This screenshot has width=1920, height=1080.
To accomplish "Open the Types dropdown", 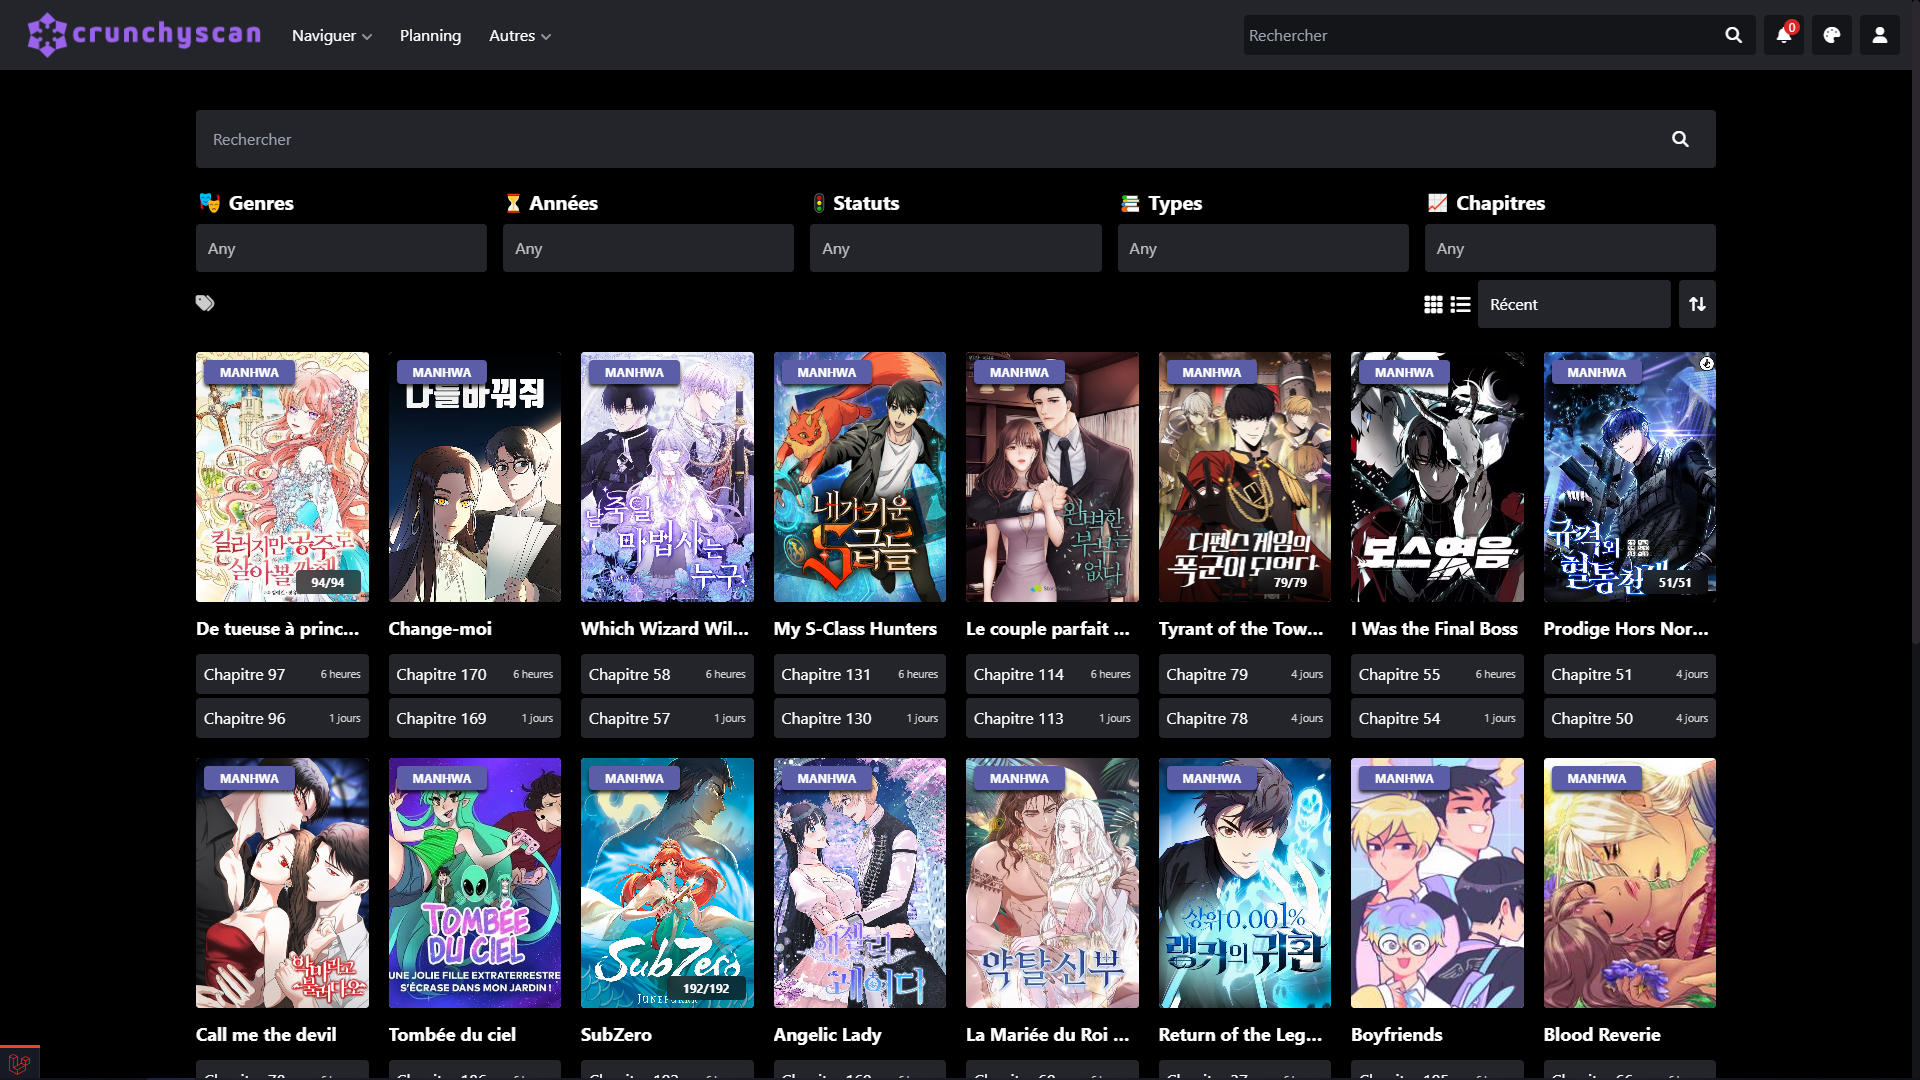I will coord(1263,248).
